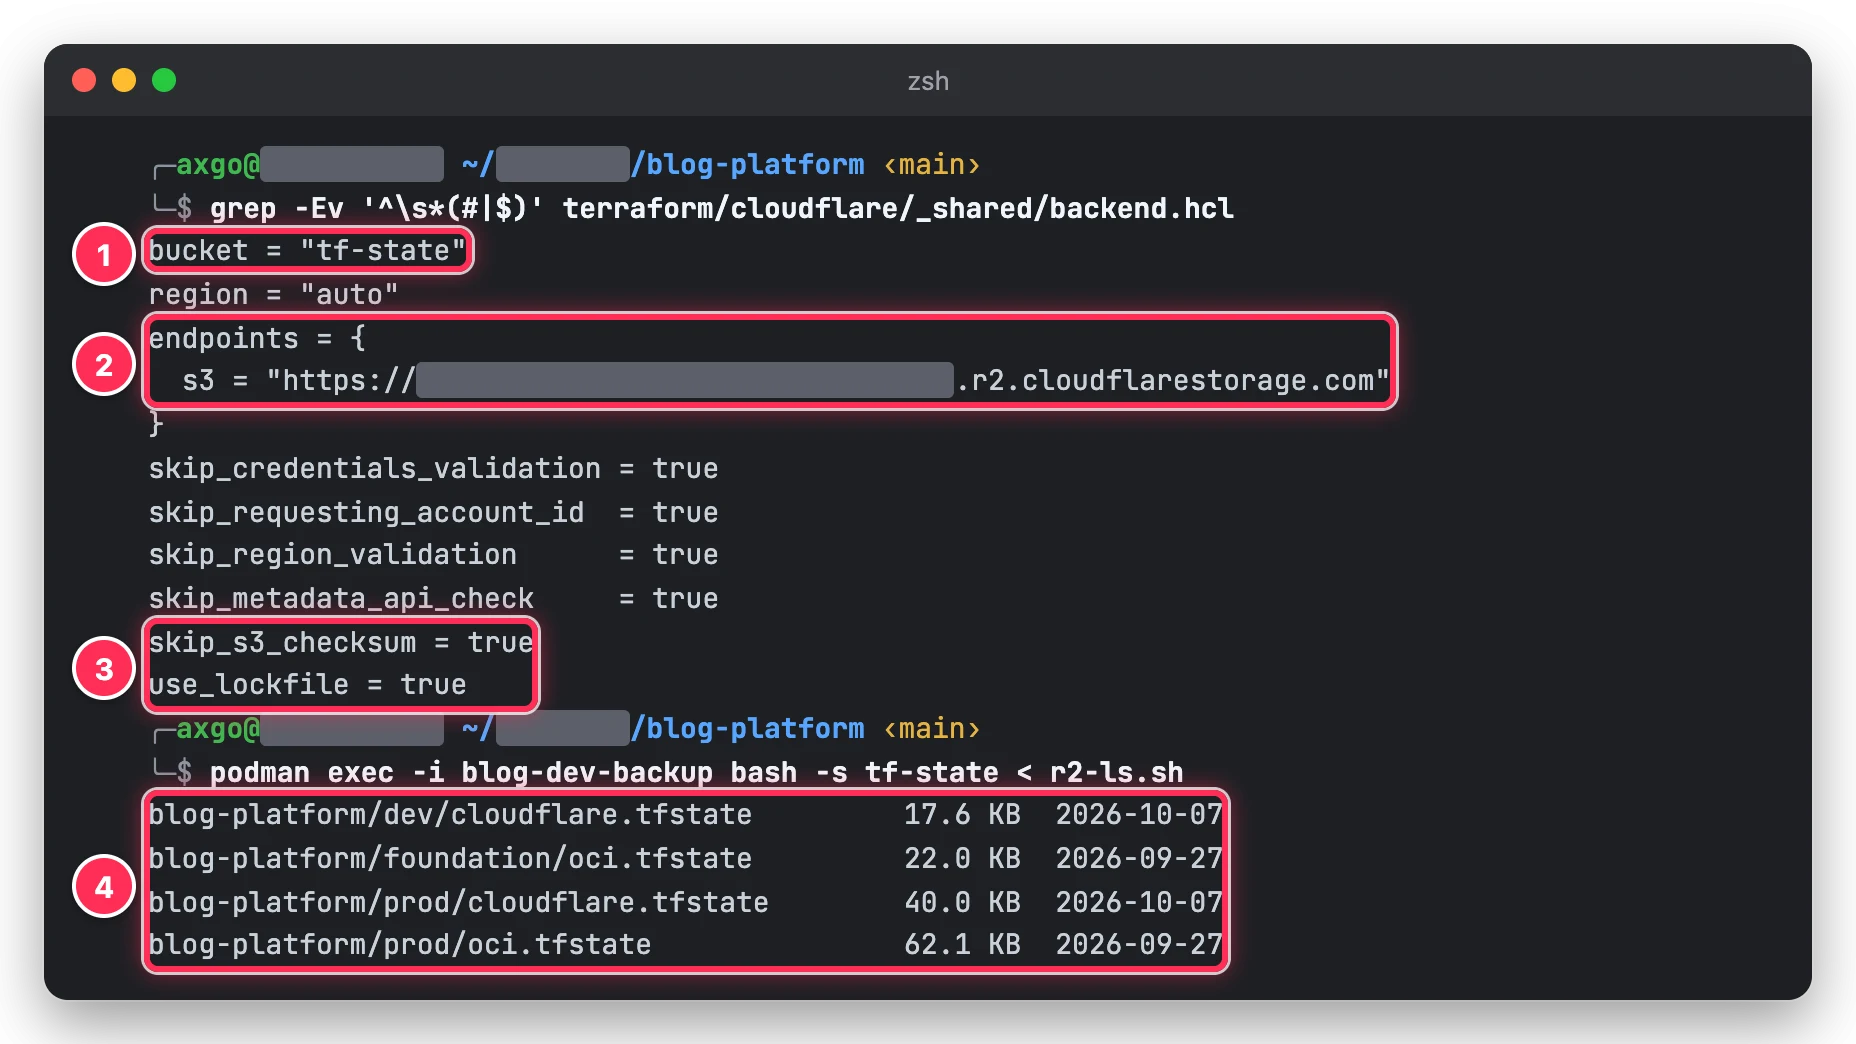
Task: Click the second prompt's ‹main› branch label
Action: 931,728
